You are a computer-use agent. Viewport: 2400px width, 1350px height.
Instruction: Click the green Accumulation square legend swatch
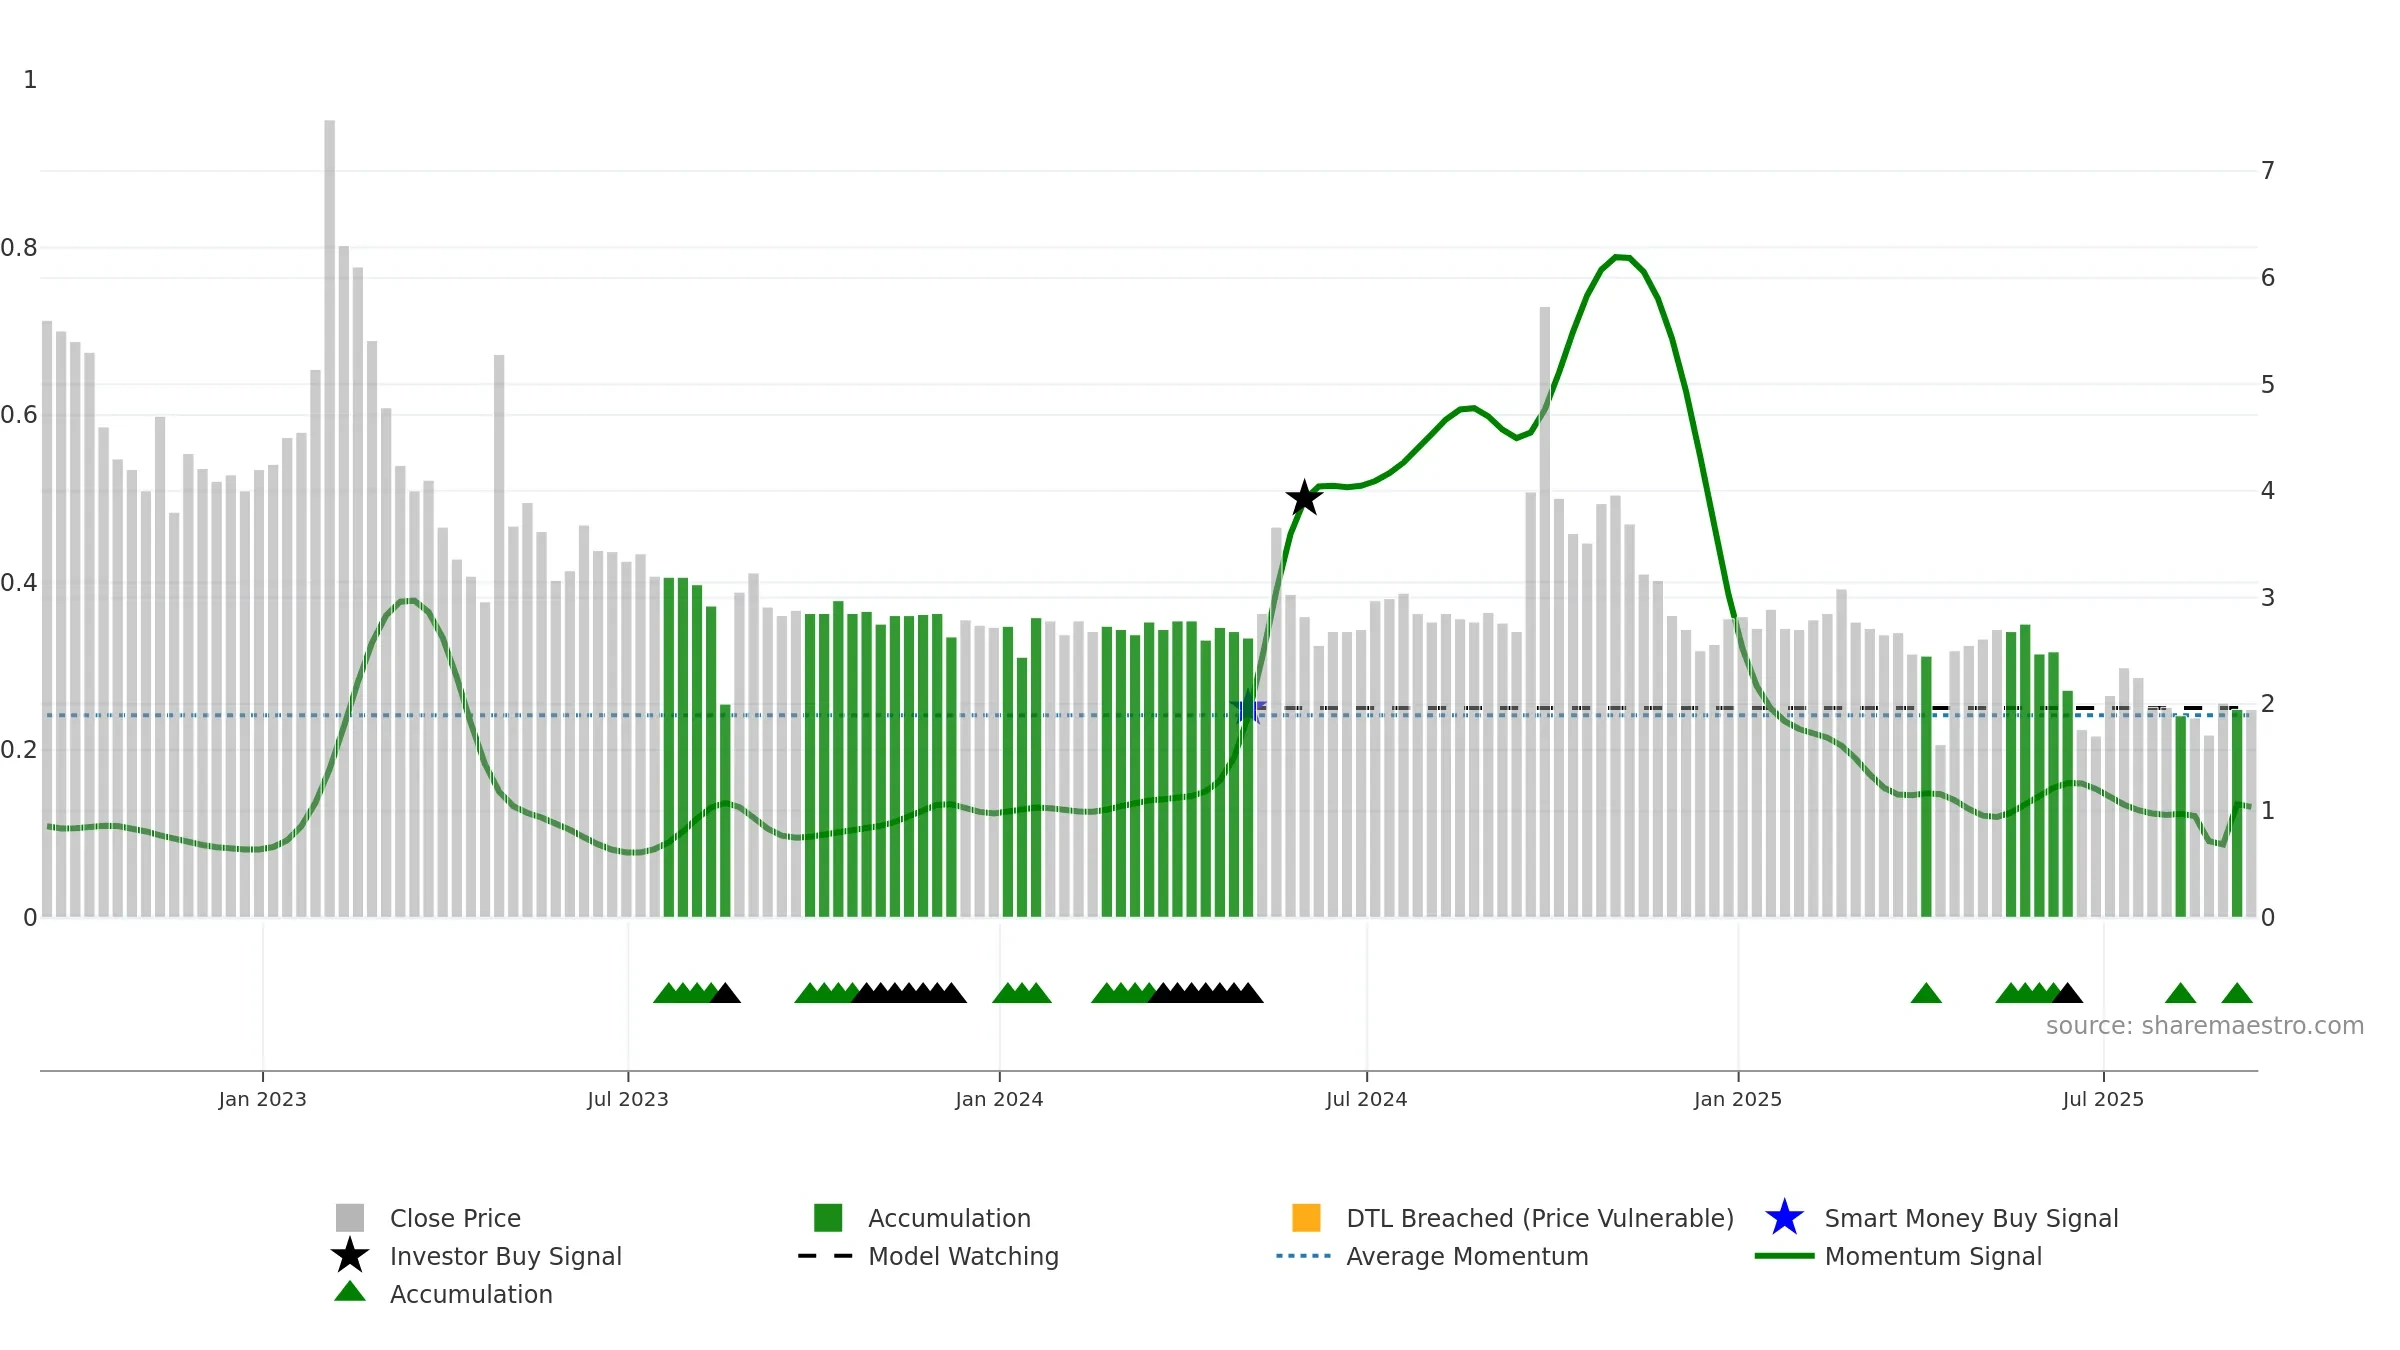(828, 1217)
